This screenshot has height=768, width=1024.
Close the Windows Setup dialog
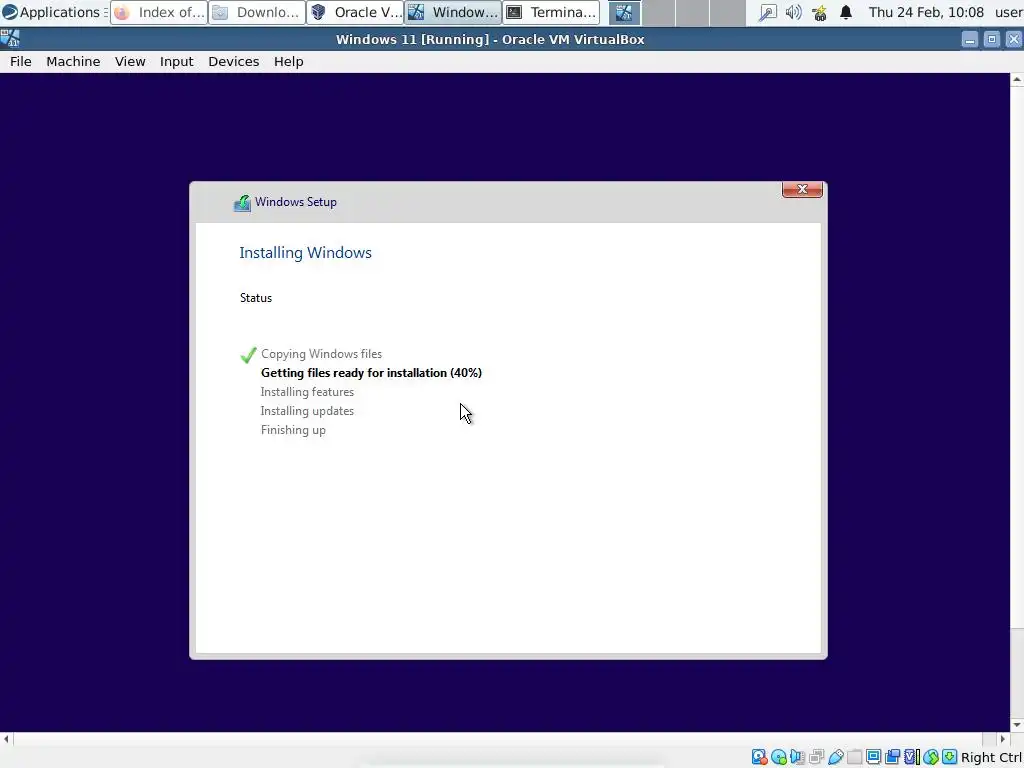pos(802,189)
